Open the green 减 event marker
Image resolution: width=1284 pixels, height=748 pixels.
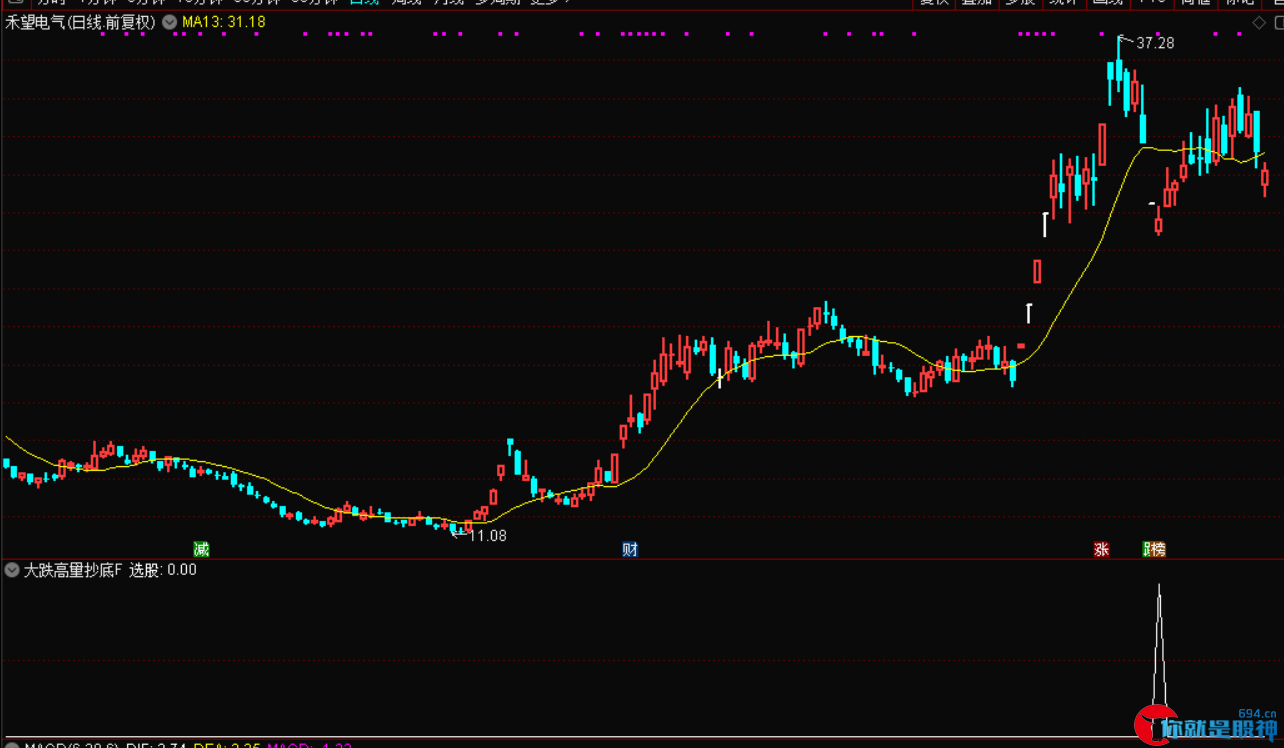click(x=202, y=549)
